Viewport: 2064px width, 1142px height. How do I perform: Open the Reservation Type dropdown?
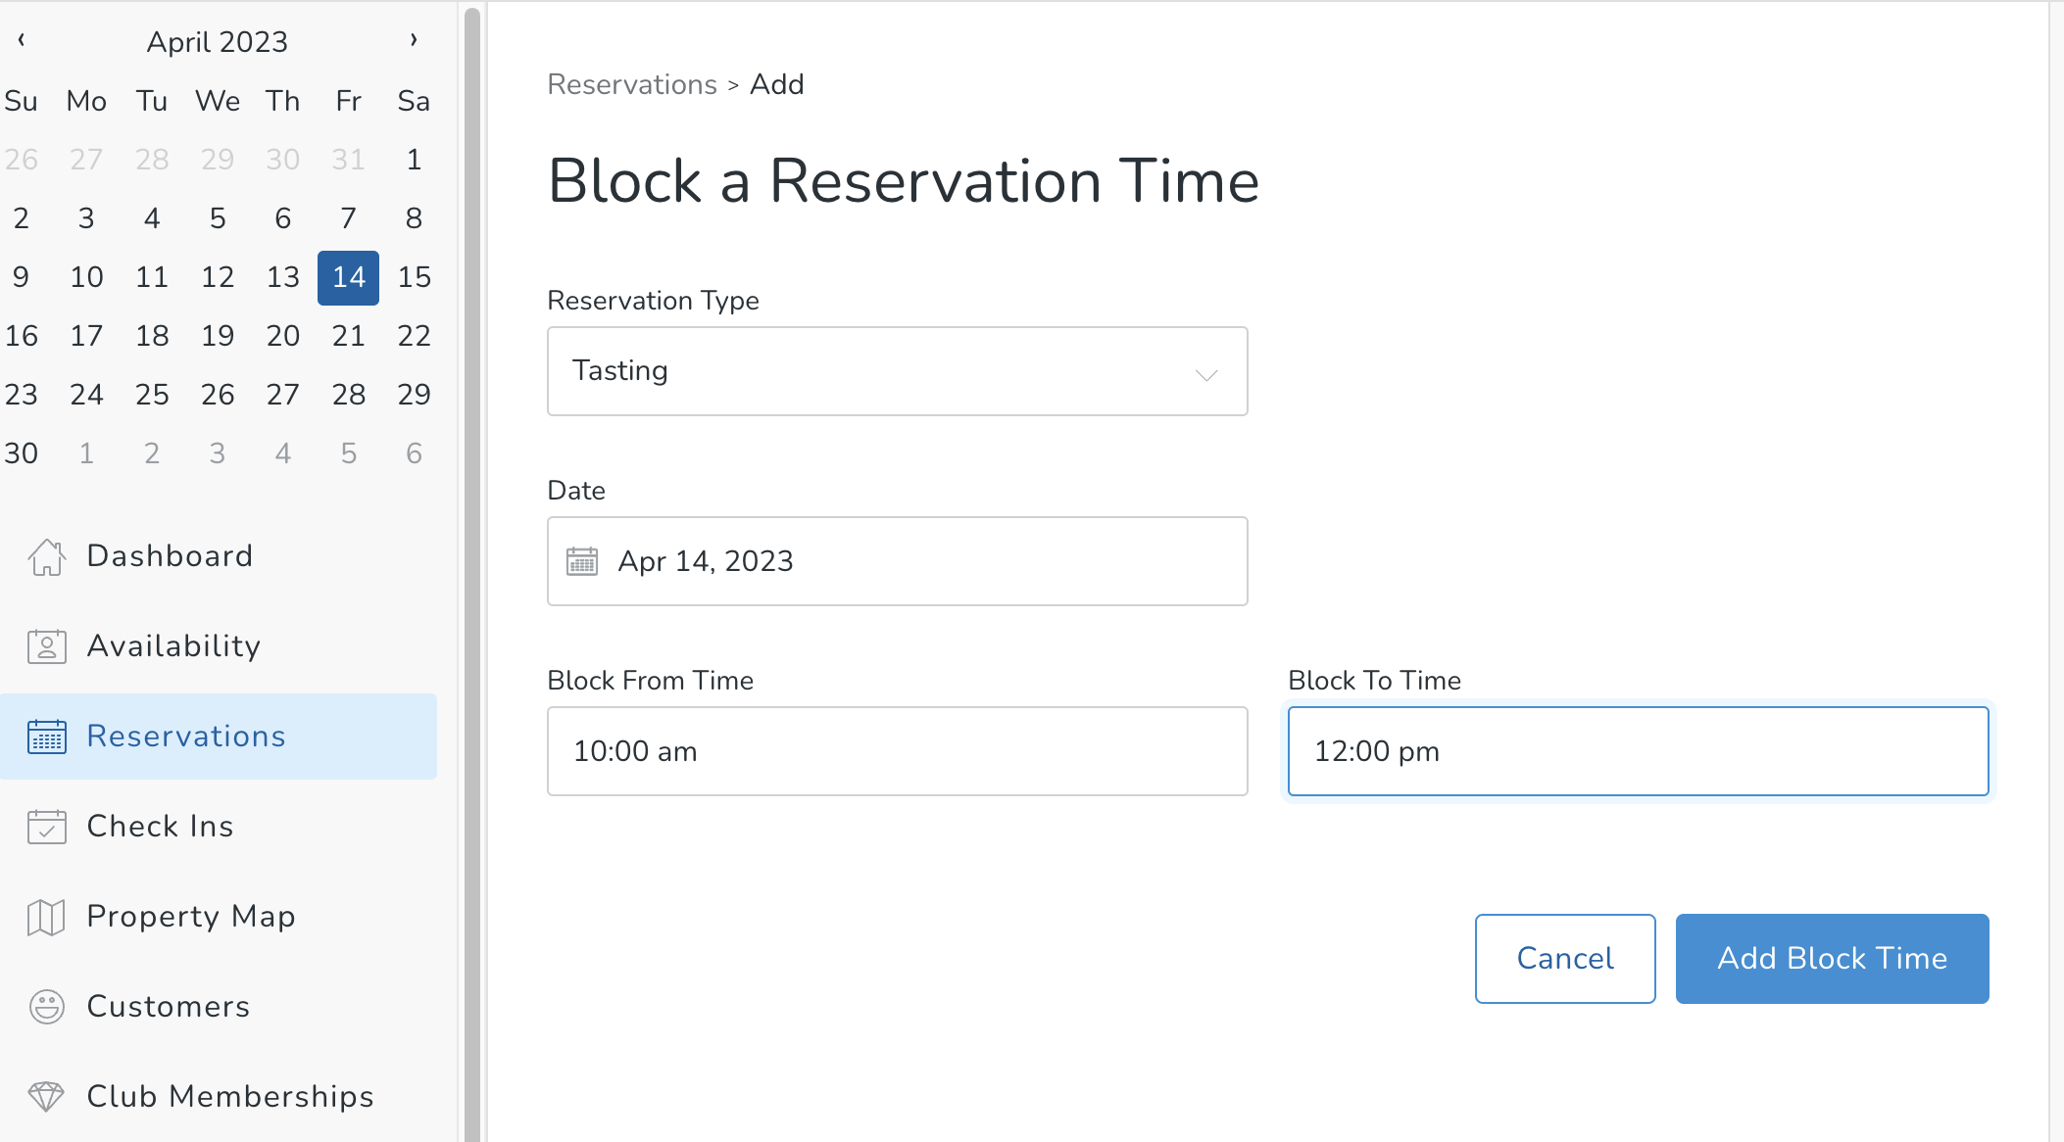[x=1206, y=371]
